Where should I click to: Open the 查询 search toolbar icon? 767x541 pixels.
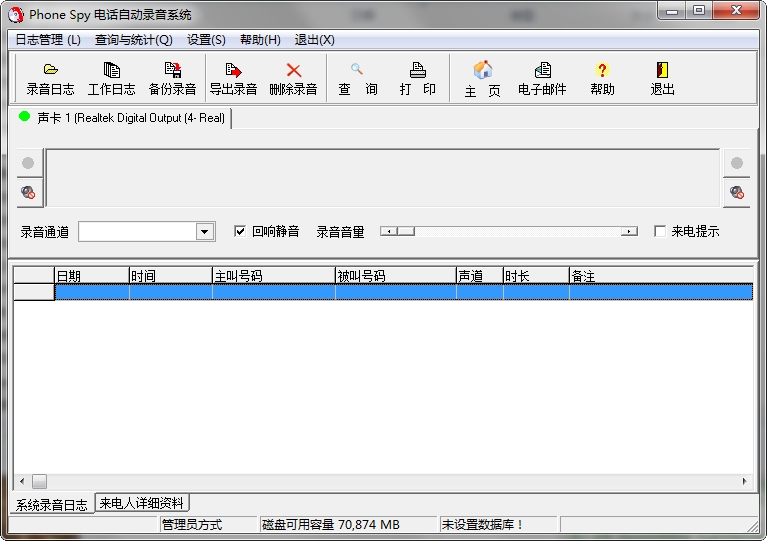(x=357, y=78)
